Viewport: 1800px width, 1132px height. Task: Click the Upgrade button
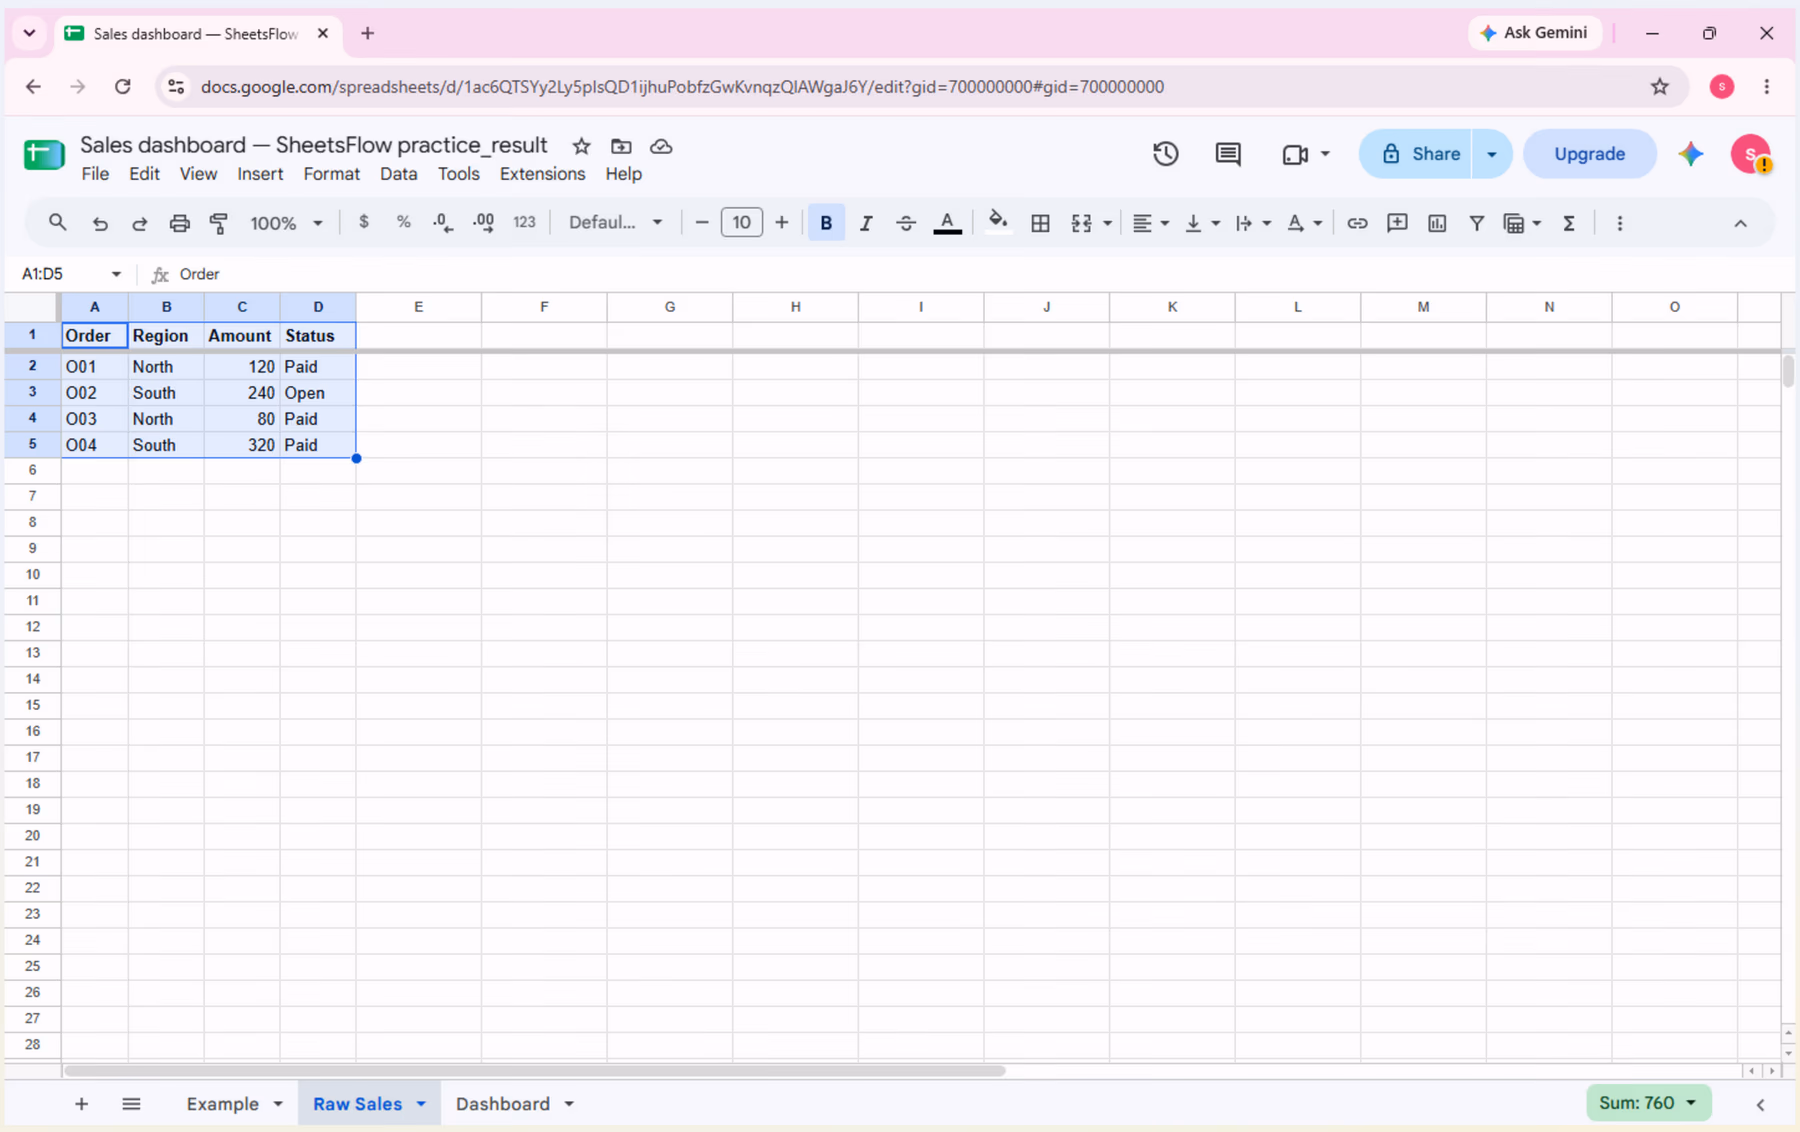click(x=1589, y=154)
